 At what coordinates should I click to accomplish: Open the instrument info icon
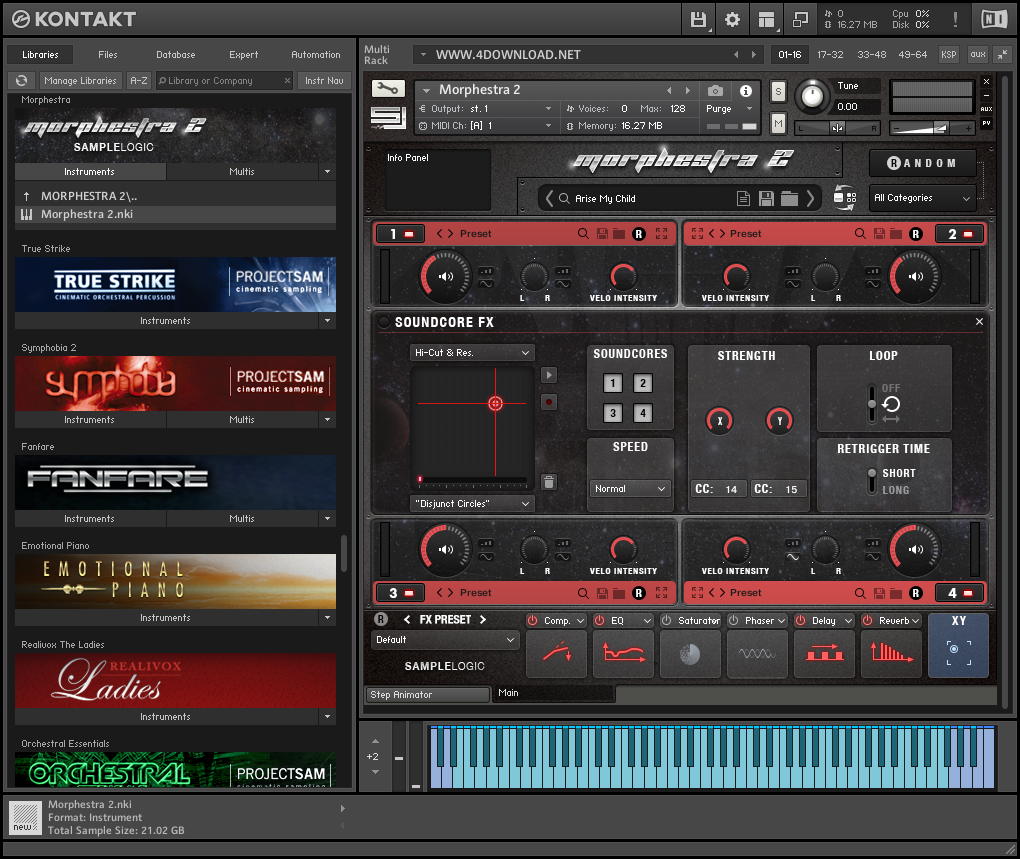(x=745, y=90)
